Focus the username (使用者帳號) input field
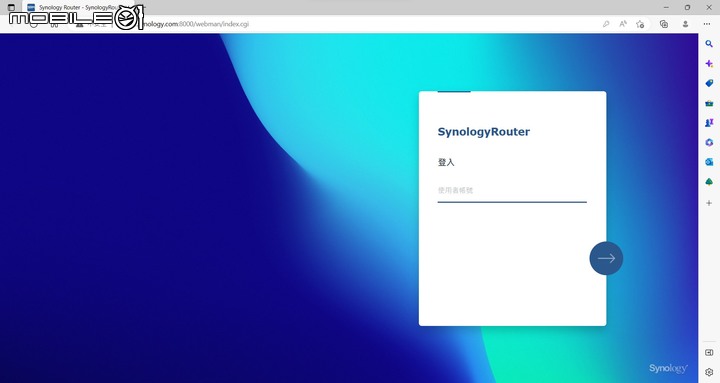The height and width of the screenshot is (383, 720). (x=512, y=190)
